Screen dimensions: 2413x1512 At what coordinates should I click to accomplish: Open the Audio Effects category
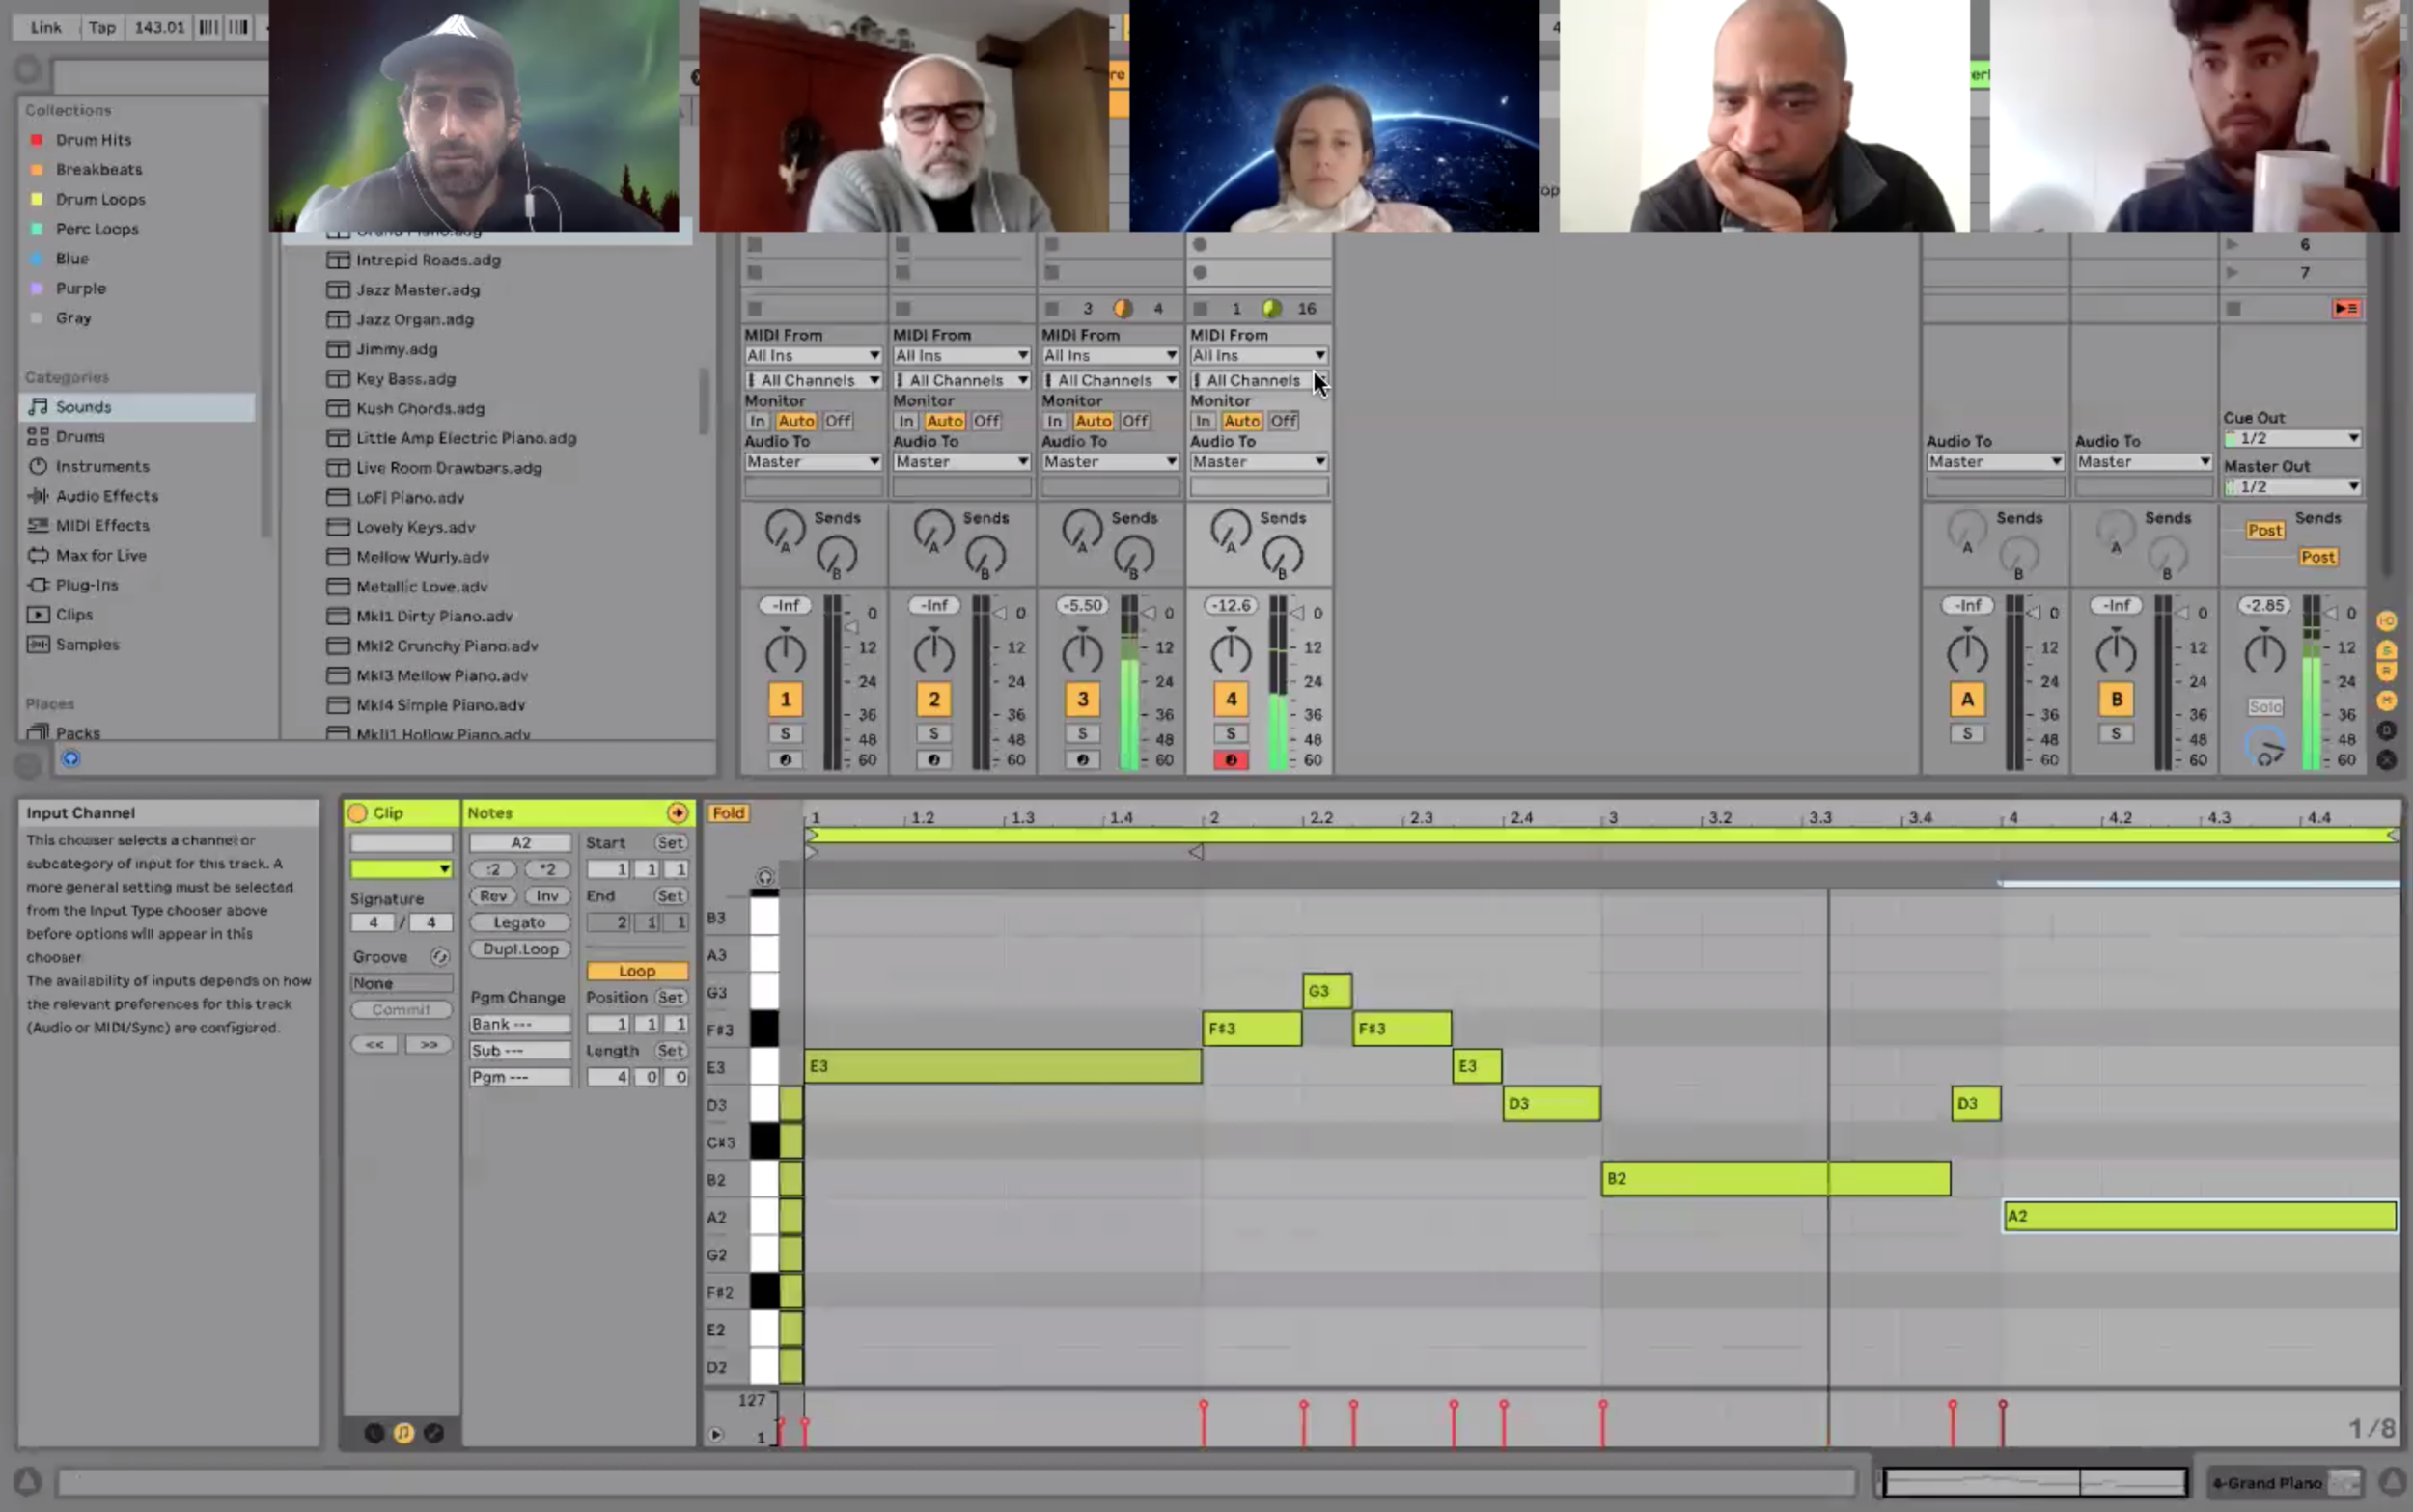coord(106,496)
